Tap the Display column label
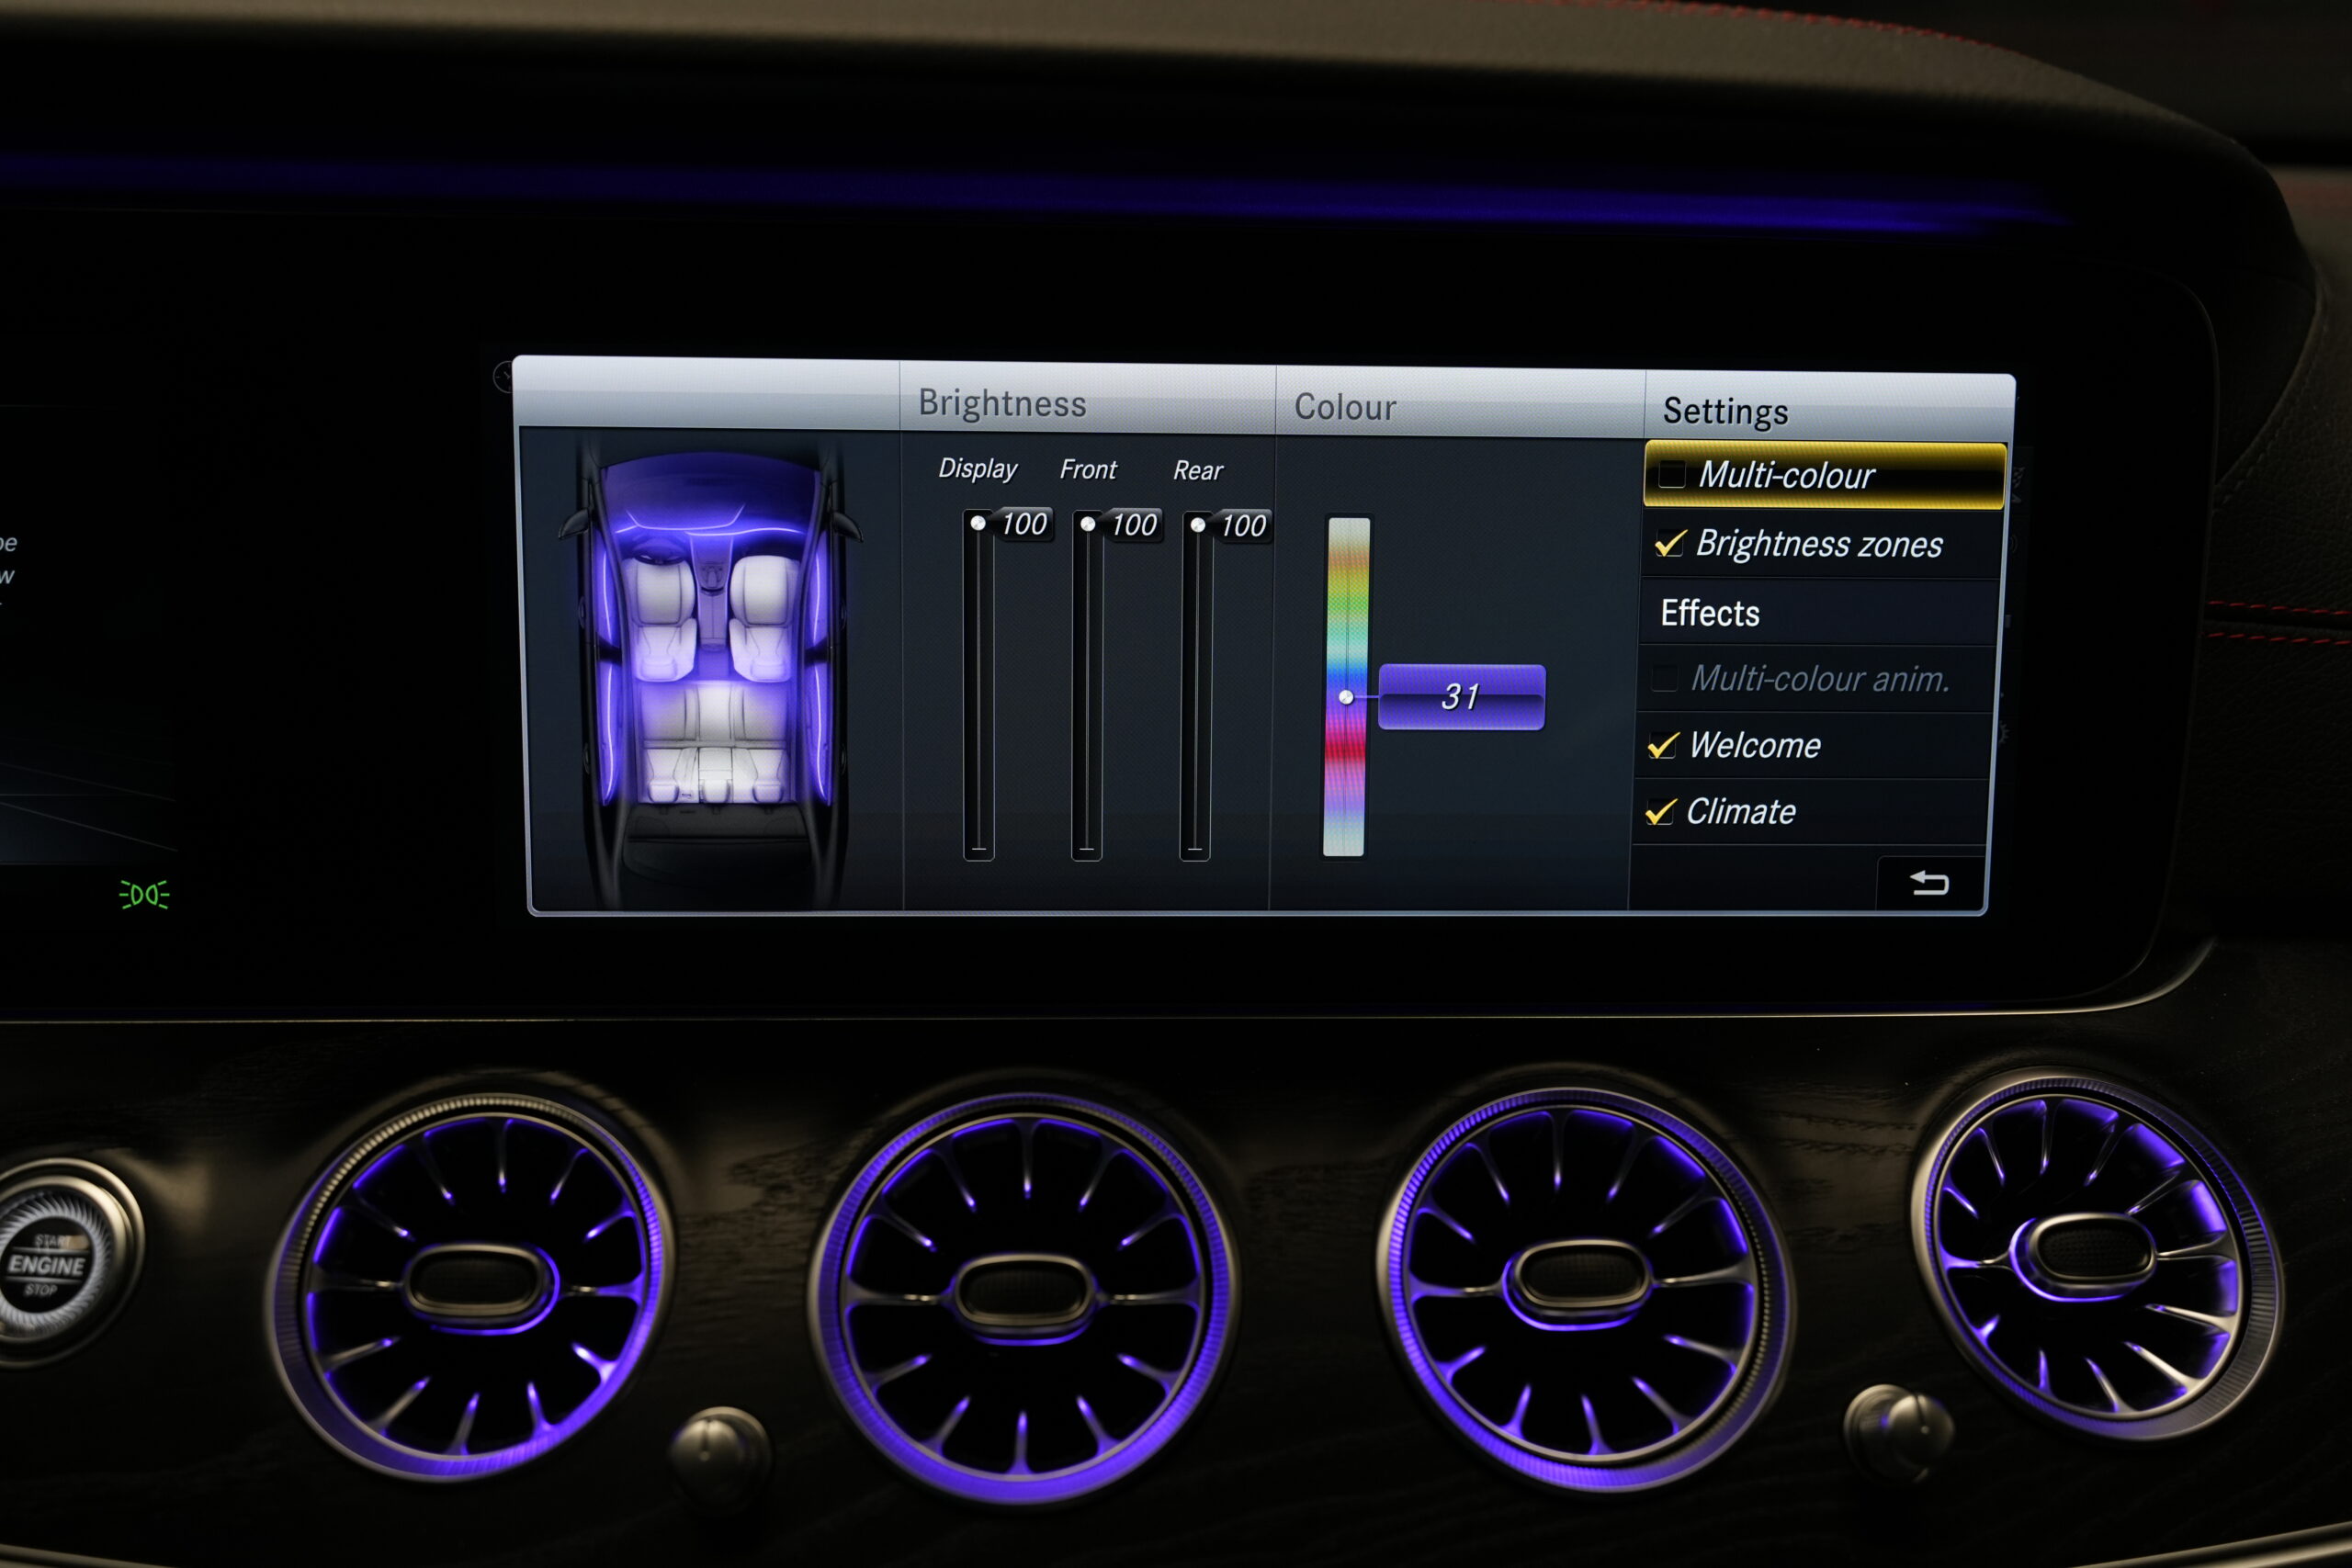 coord(977,468)
